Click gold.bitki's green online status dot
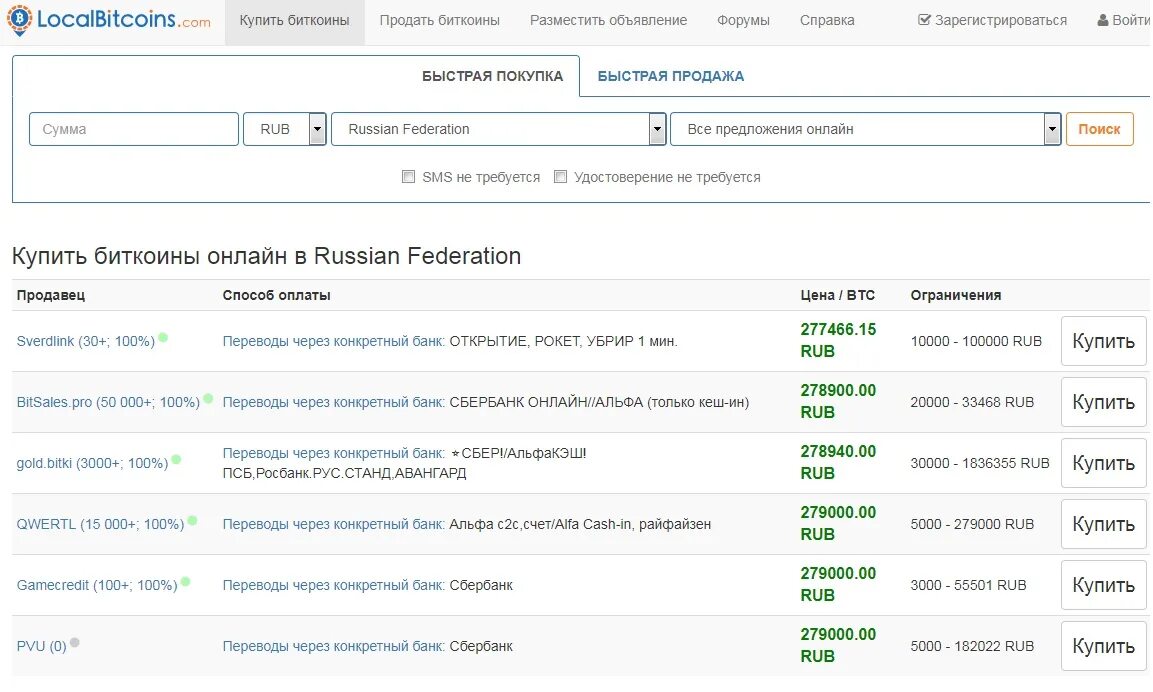This screenshot has height=692, width=1153. coord(176,460)
